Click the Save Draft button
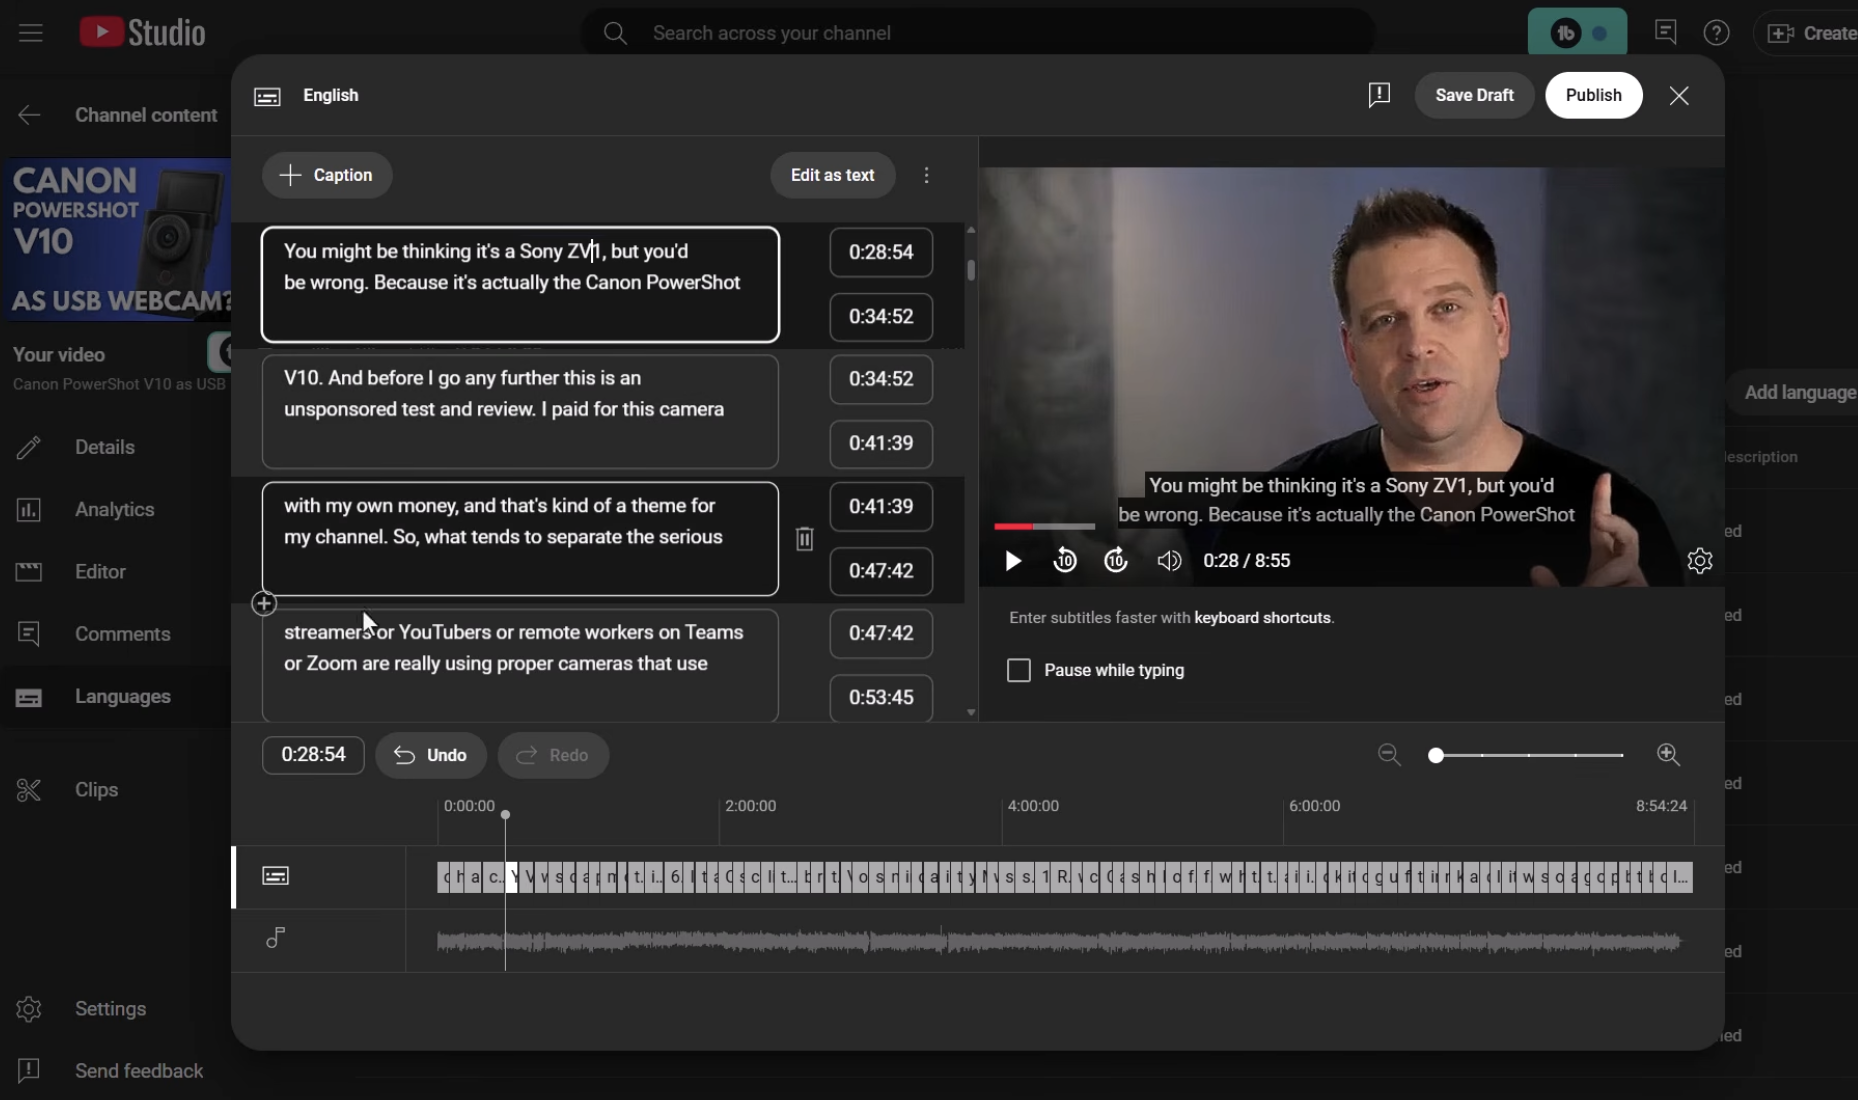Image resolution: width=1858 pixels, height=1100 pixels. pos(1474,95)
